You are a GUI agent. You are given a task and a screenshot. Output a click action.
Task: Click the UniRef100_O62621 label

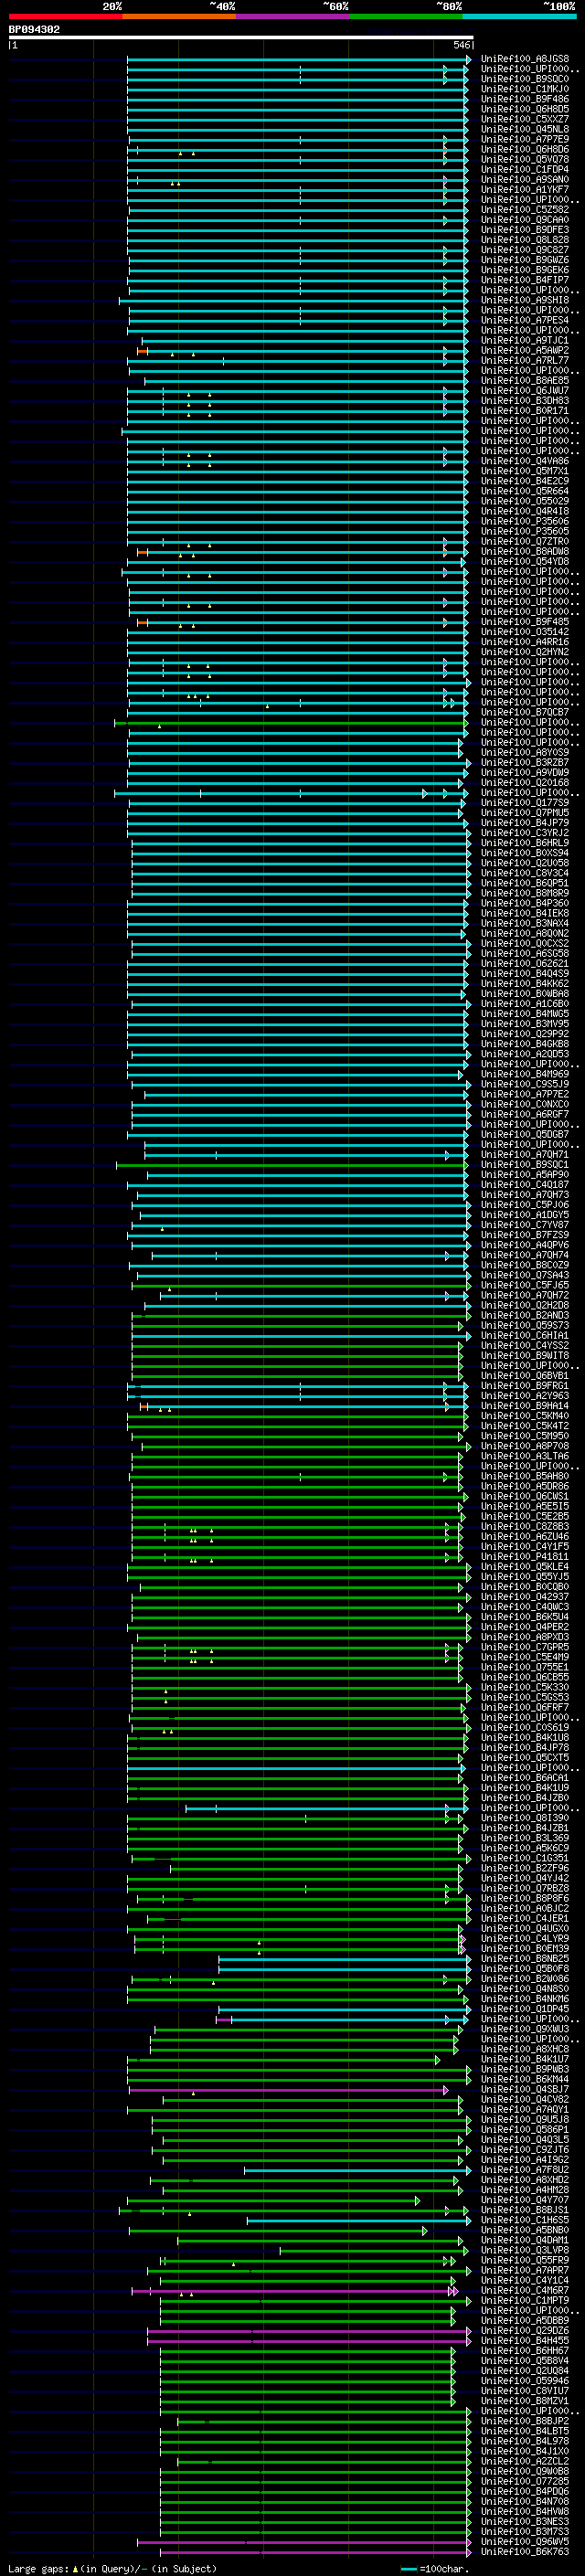pyautogui.click(x=525, y=963)
